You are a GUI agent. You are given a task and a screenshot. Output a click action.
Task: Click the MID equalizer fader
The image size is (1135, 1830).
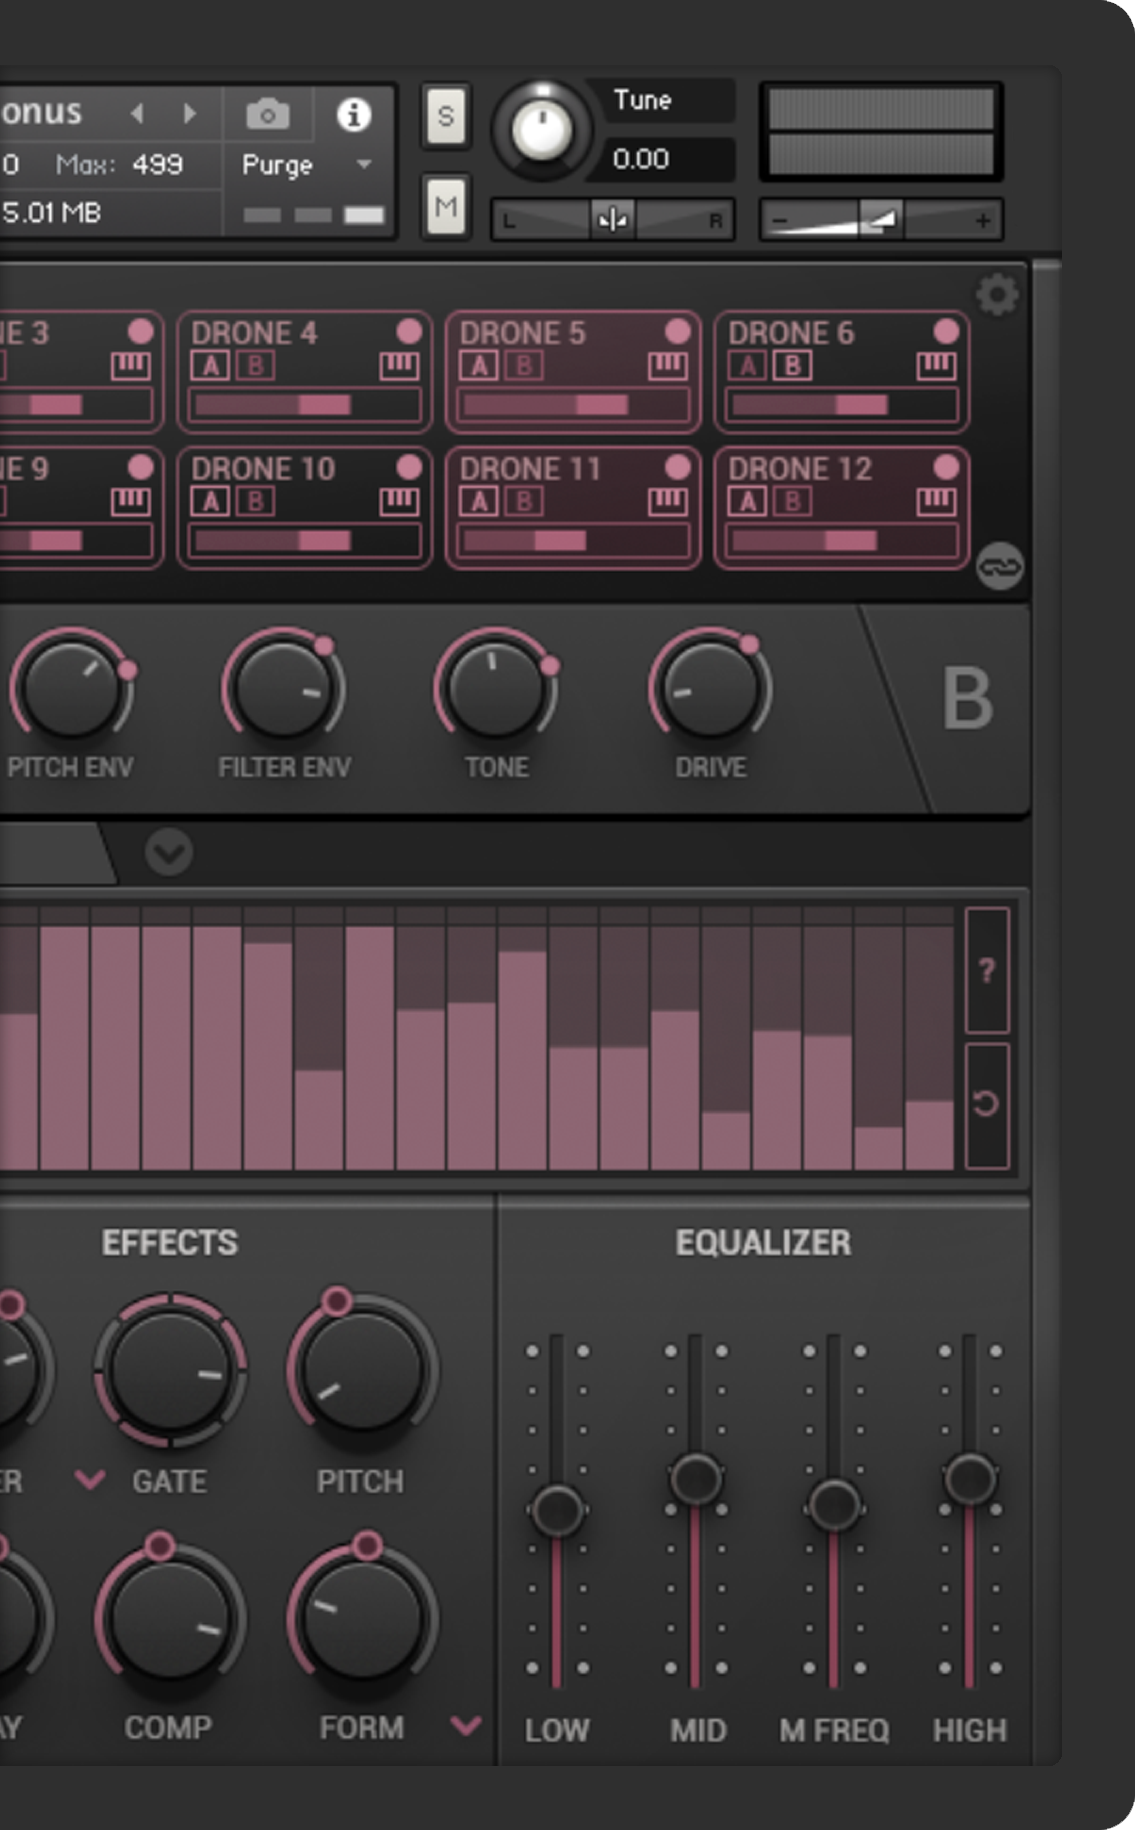pos(696,1478)
